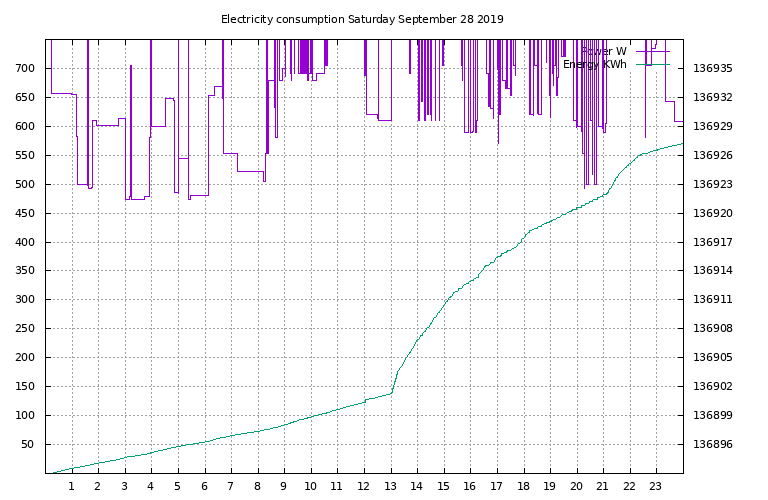Click right axis value 136899
The image size is (768, 500).
(713, 415)
